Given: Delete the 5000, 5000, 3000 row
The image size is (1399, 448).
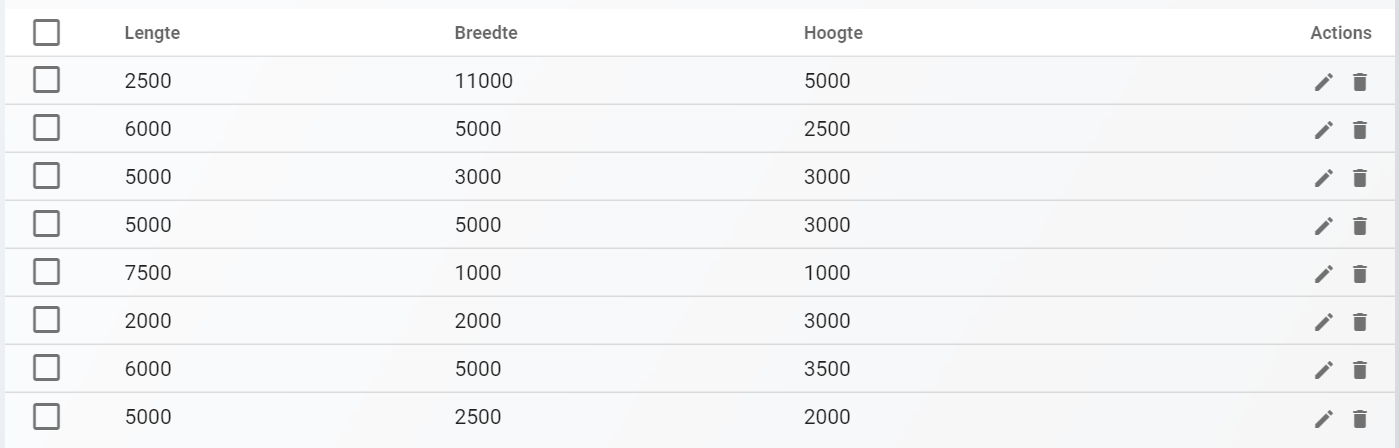Looking at the screenshot, I should pos(1359,226).
